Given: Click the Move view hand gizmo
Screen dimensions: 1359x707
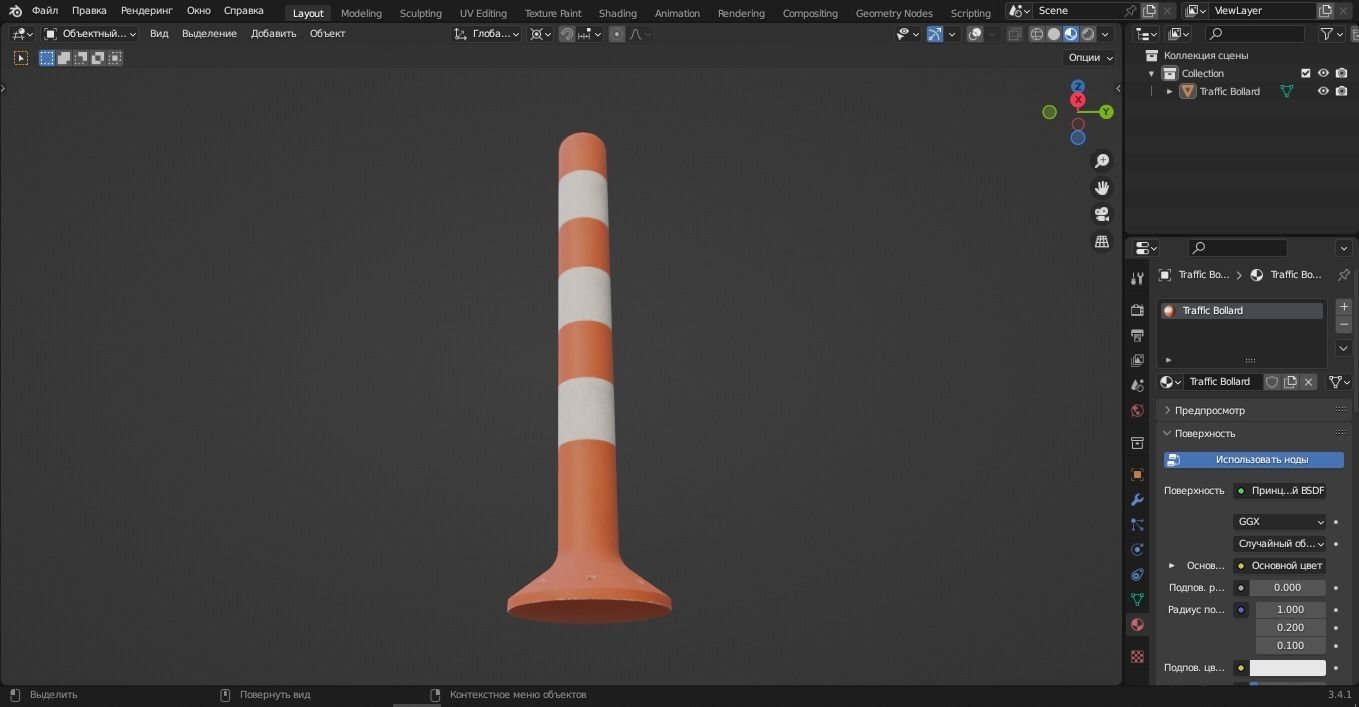Looking at the screenshot, I should pyautogui.click(x=1102, y=188).
